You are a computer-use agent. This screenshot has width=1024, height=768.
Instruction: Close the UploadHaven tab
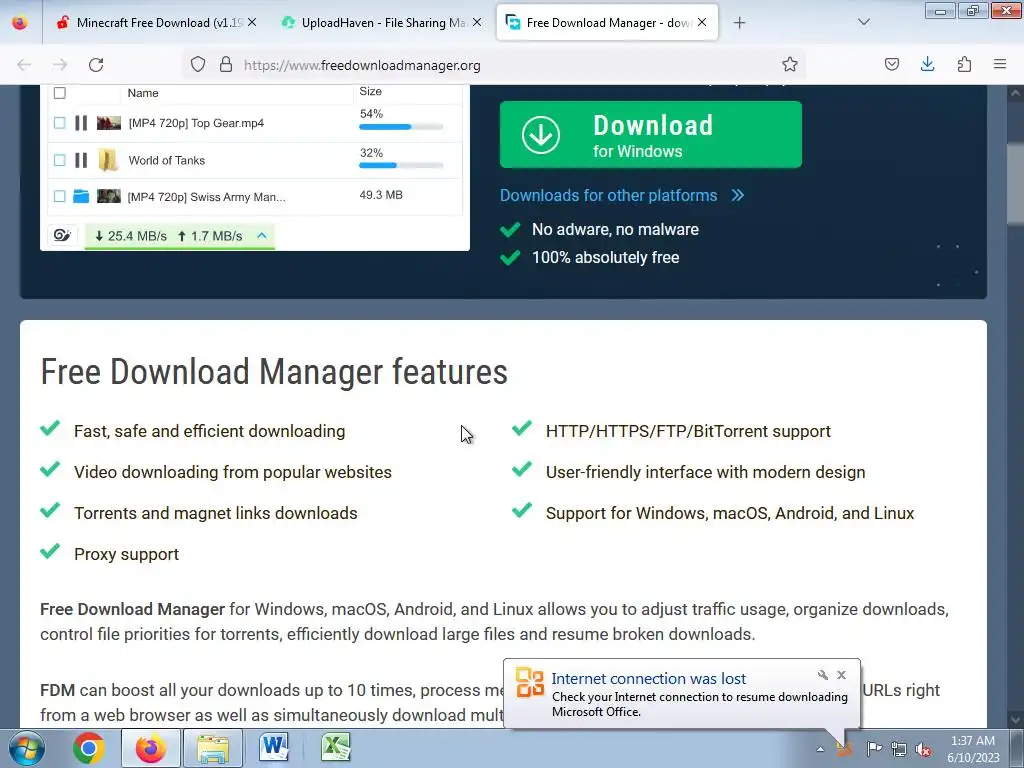[477, 22]
